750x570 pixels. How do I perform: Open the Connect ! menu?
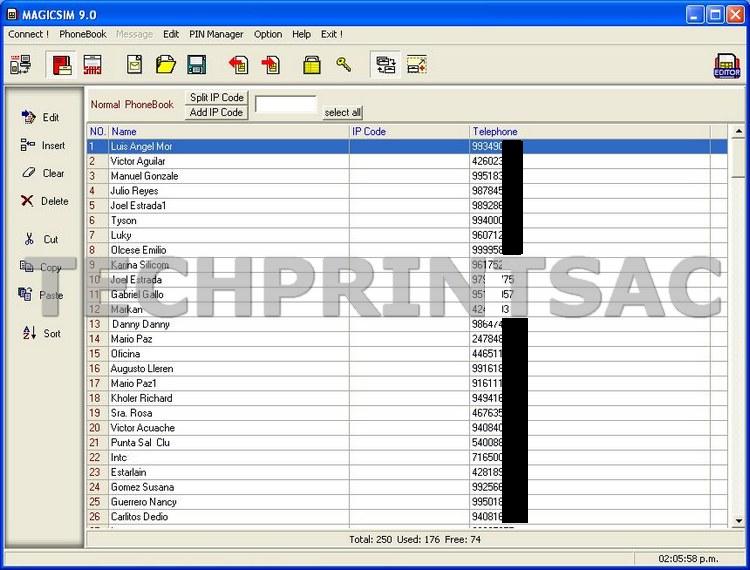coord(28,34)
